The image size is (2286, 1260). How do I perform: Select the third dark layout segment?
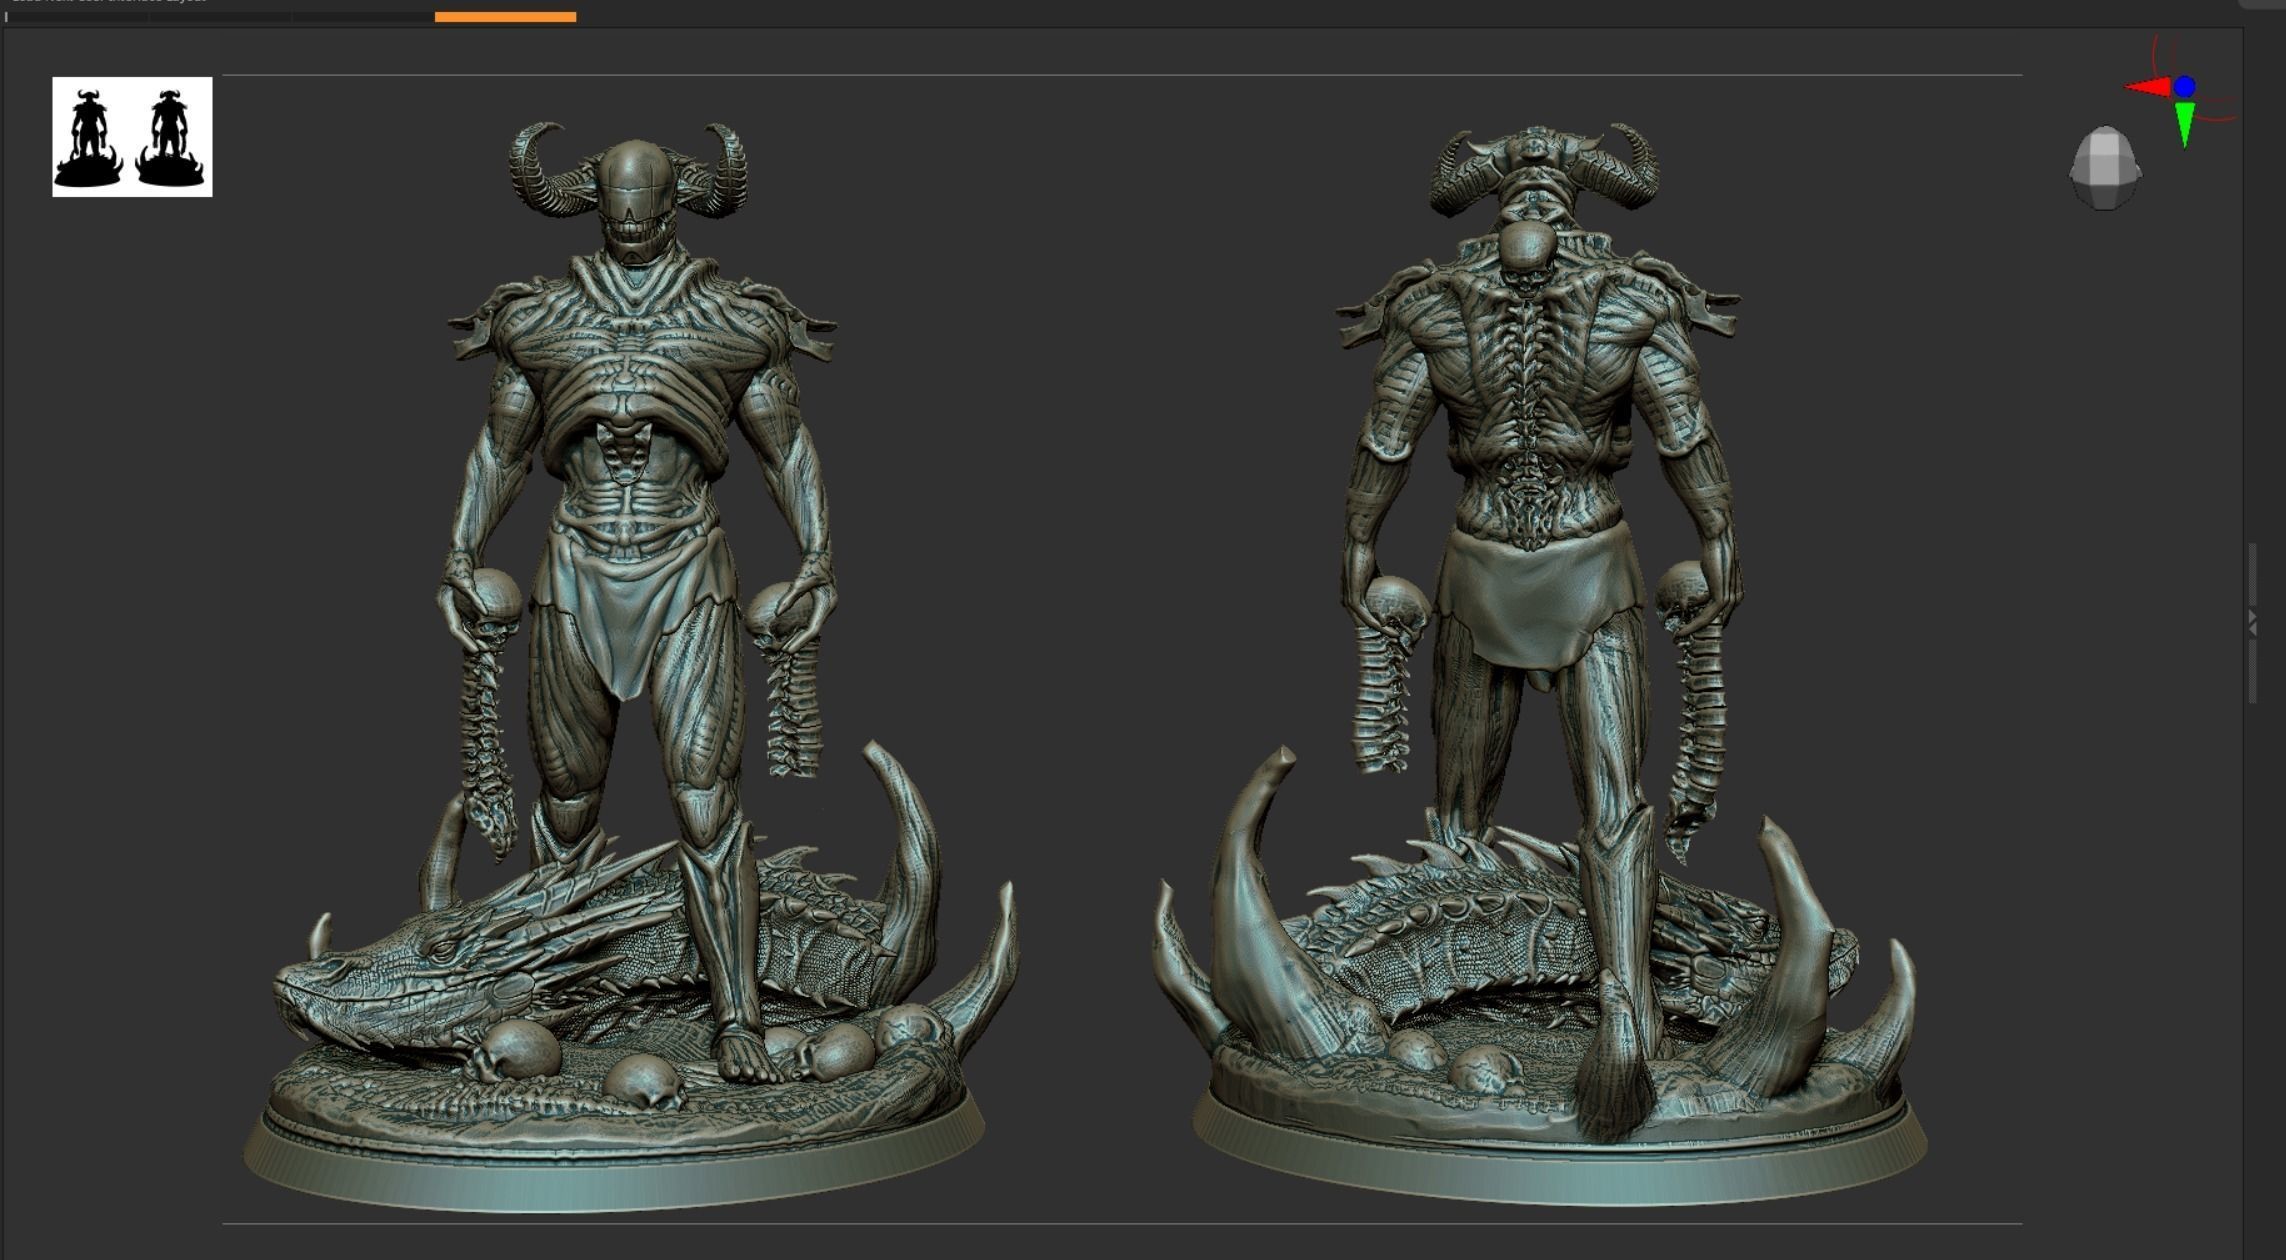[363, 17]
